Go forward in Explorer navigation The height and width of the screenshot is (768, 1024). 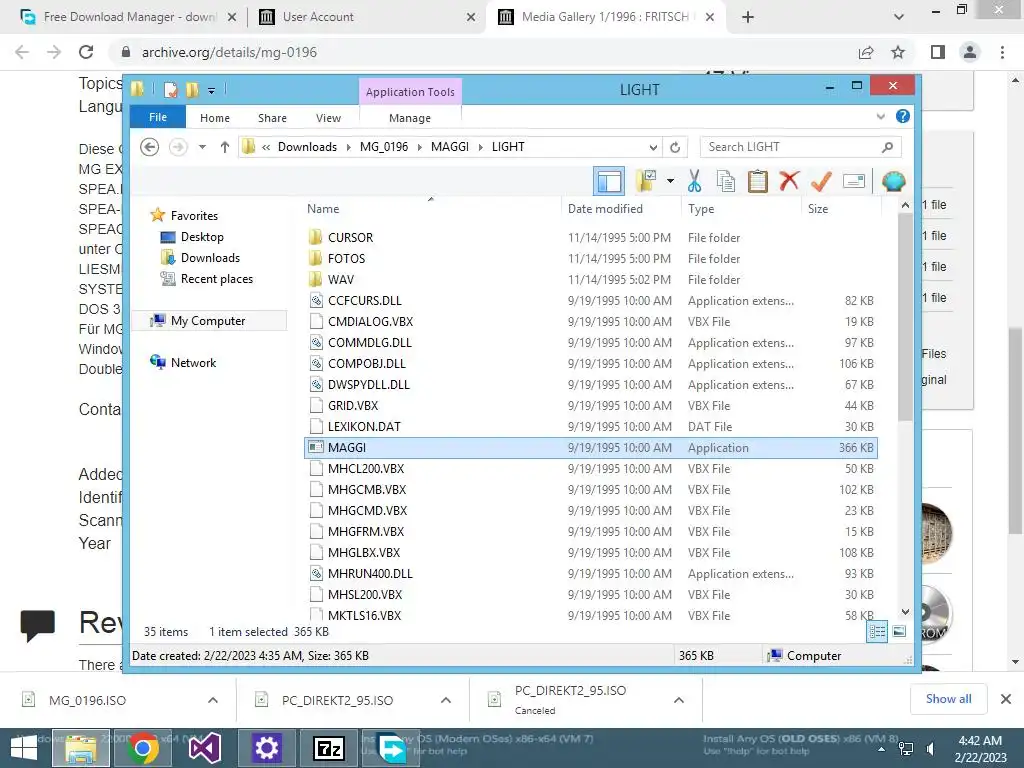point(178,147)
